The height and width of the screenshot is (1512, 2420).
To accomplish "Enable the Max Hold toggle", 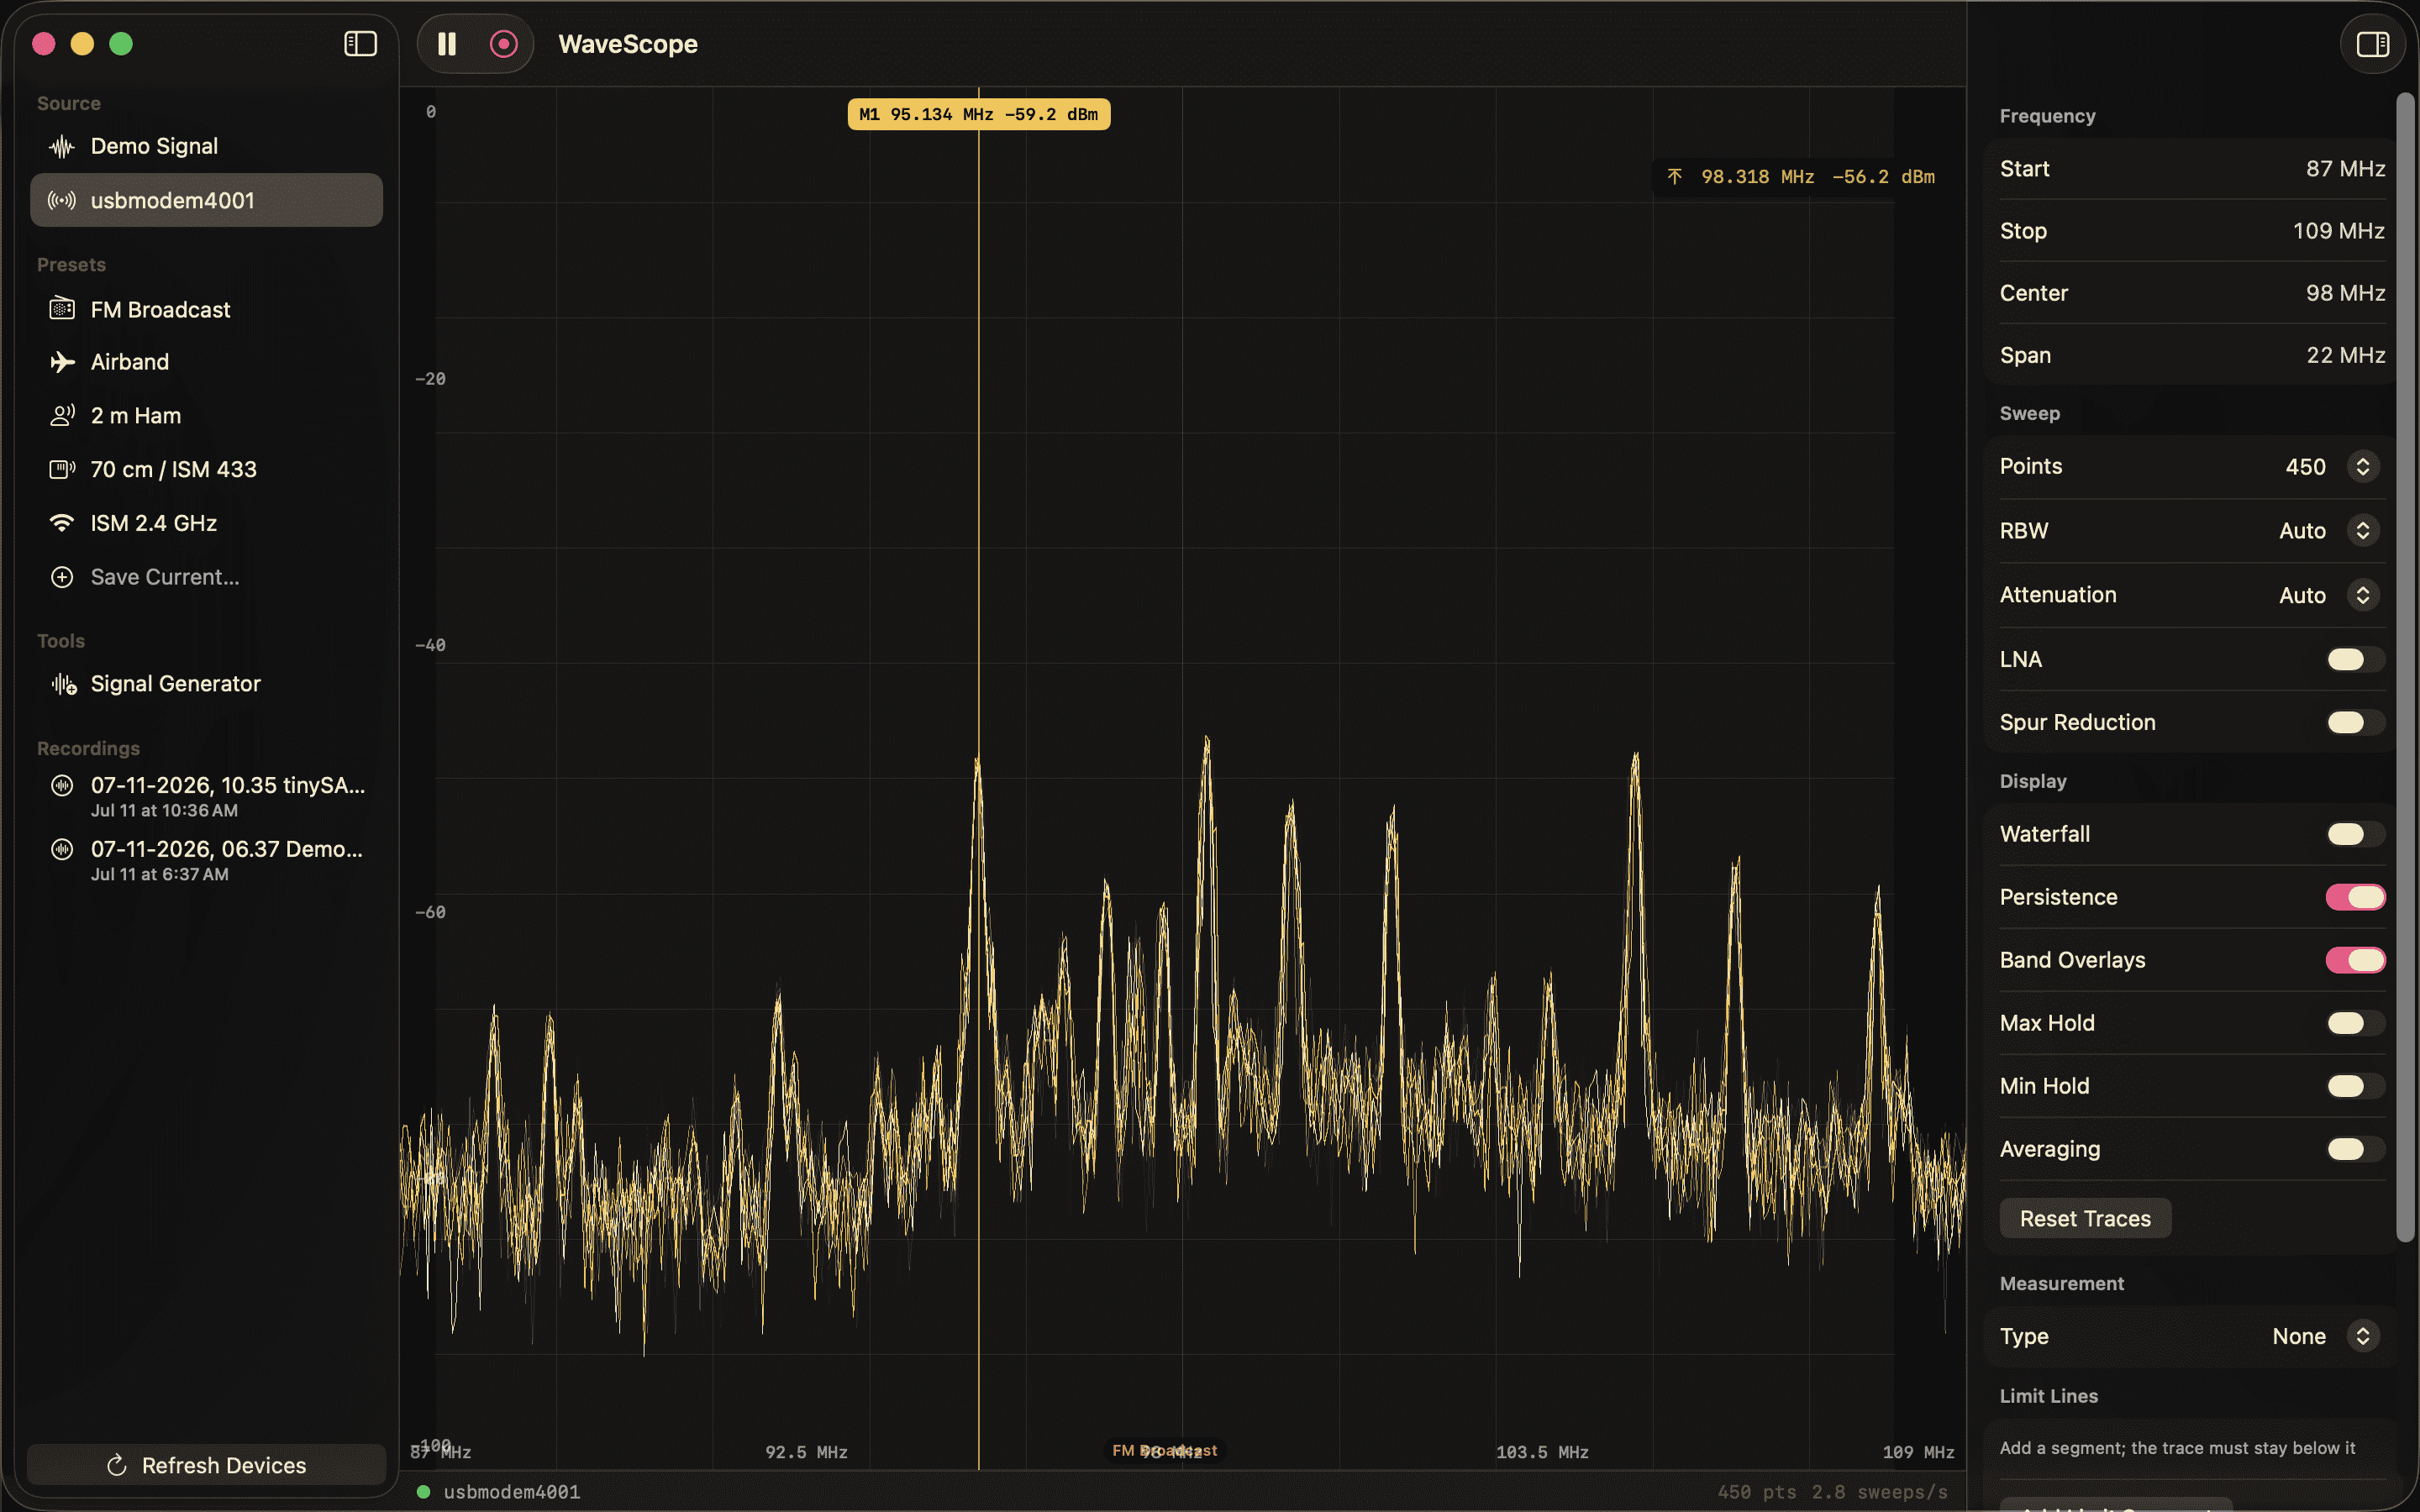I will pos(2355,1023).
